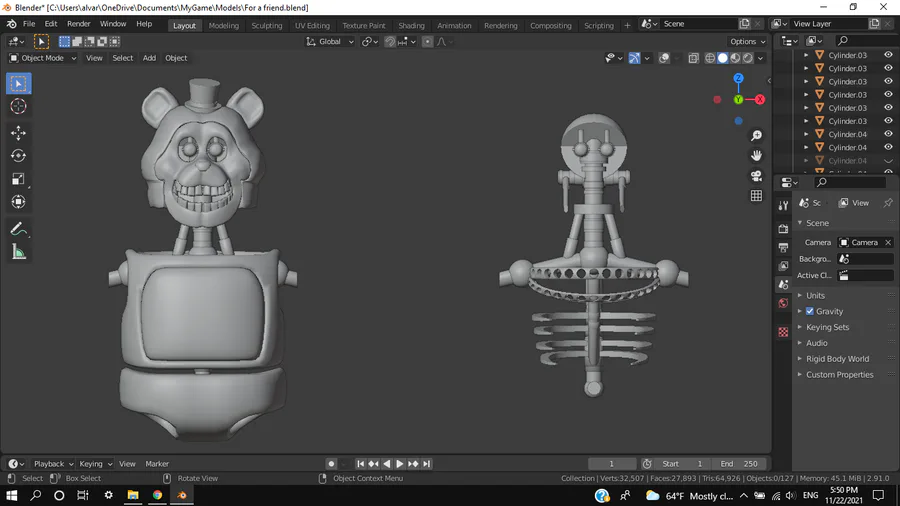The image size is (900, 506).
Task: Open the View Layer properties tab
Action: [783, 266]
